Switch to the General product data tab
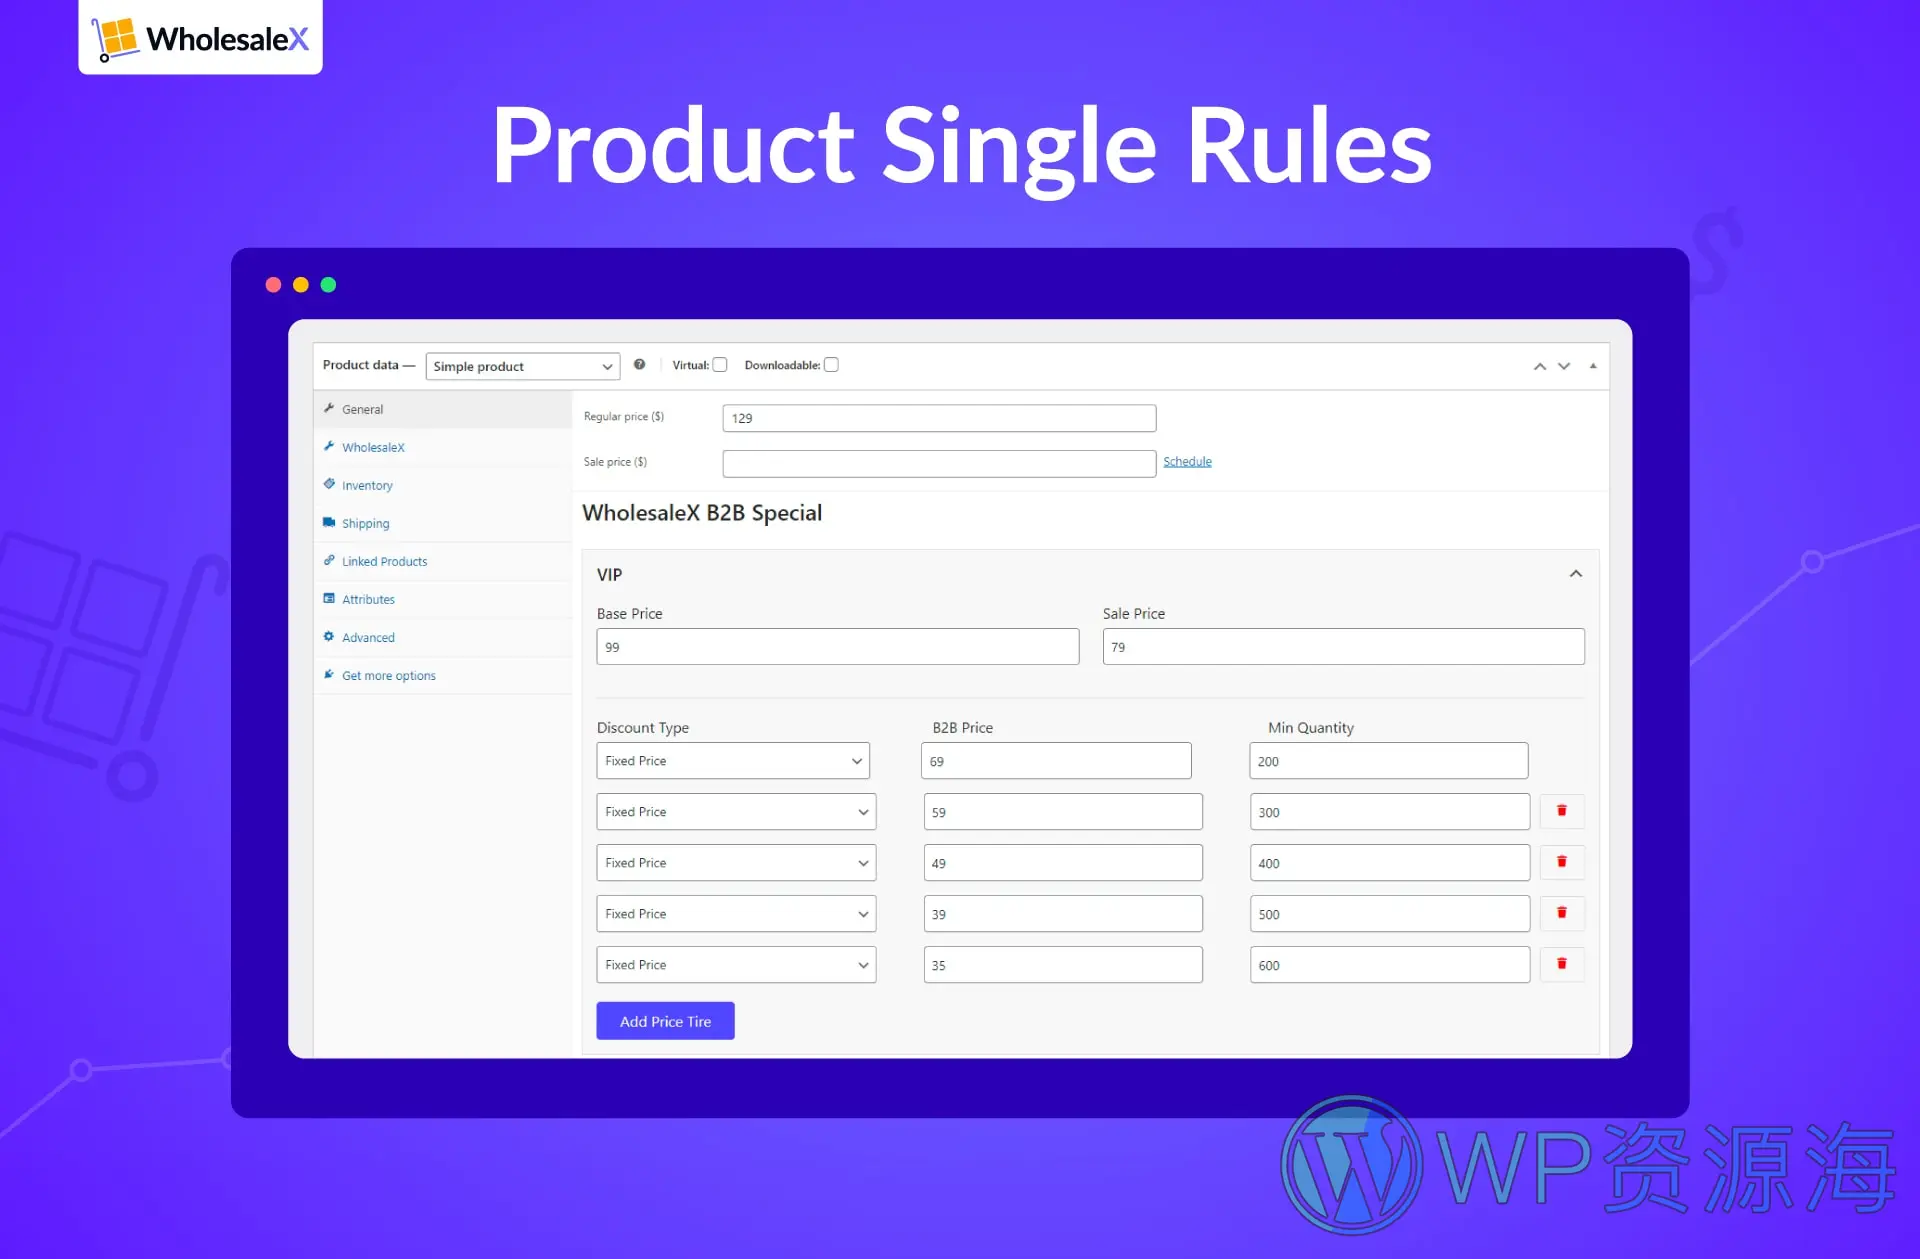 362,409
